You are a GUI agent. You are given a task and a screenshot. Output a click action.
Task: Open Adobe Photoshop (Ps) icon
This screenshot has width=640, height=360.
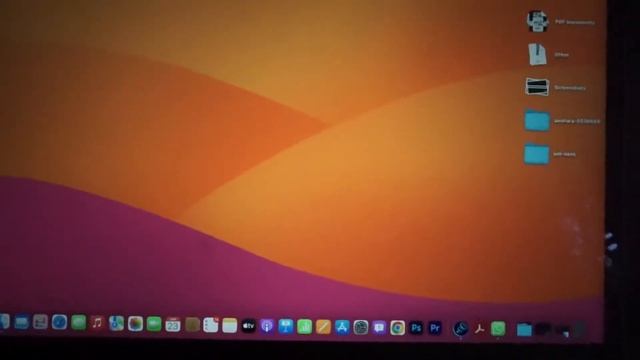(x=416, y=328)
